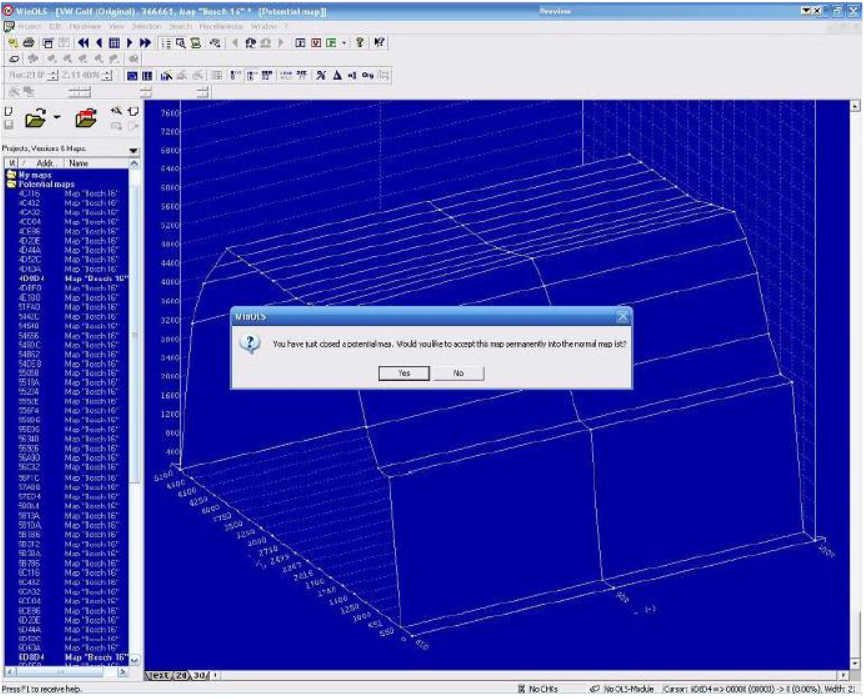864x699 pixels.
Task: Open the Hardware menu
Action: click(x=85, y=26)
